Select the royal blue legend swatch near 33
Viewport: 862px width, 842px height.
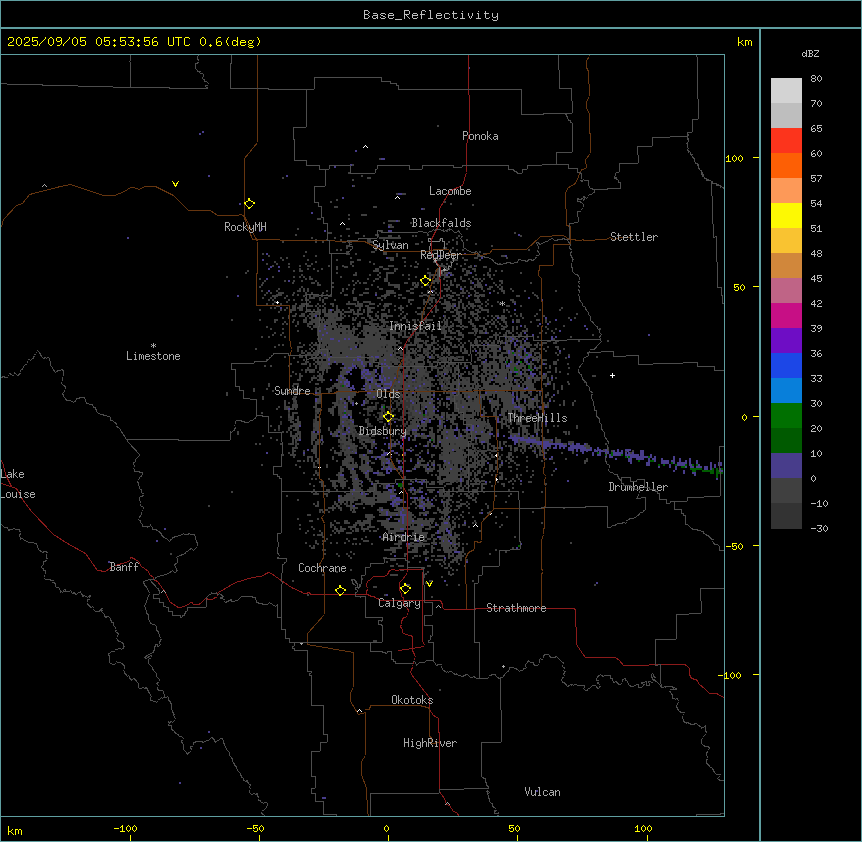786,365
